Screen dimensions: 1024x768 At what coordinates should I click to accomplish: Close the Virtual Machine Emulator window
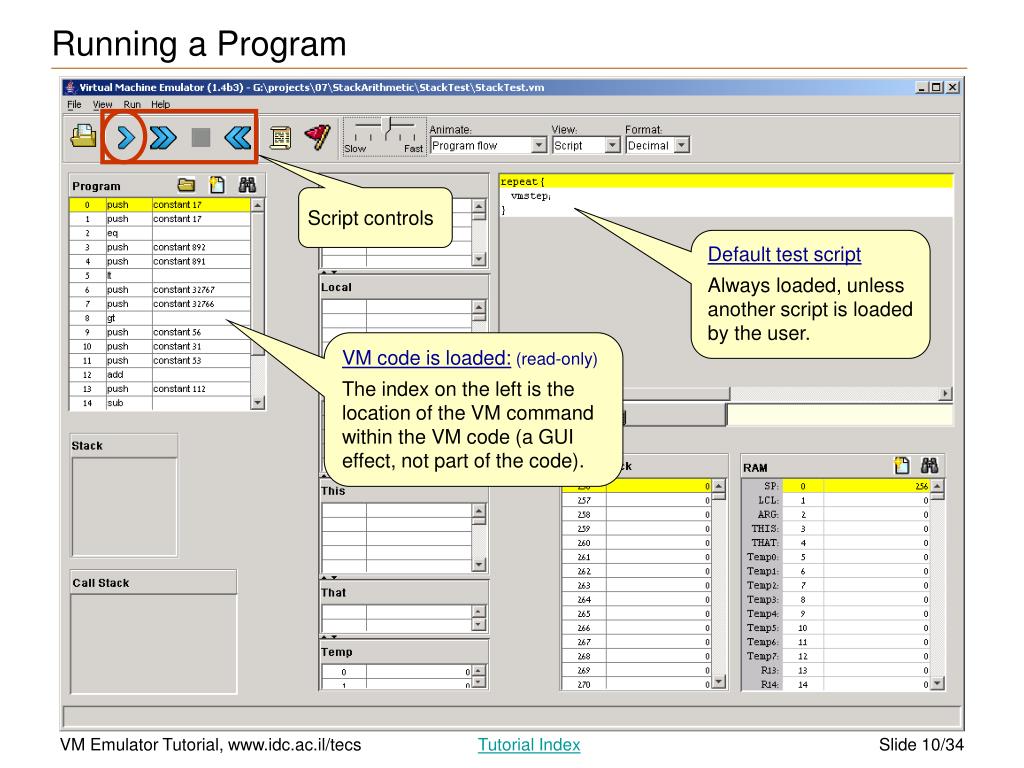(x=953, y=88)
